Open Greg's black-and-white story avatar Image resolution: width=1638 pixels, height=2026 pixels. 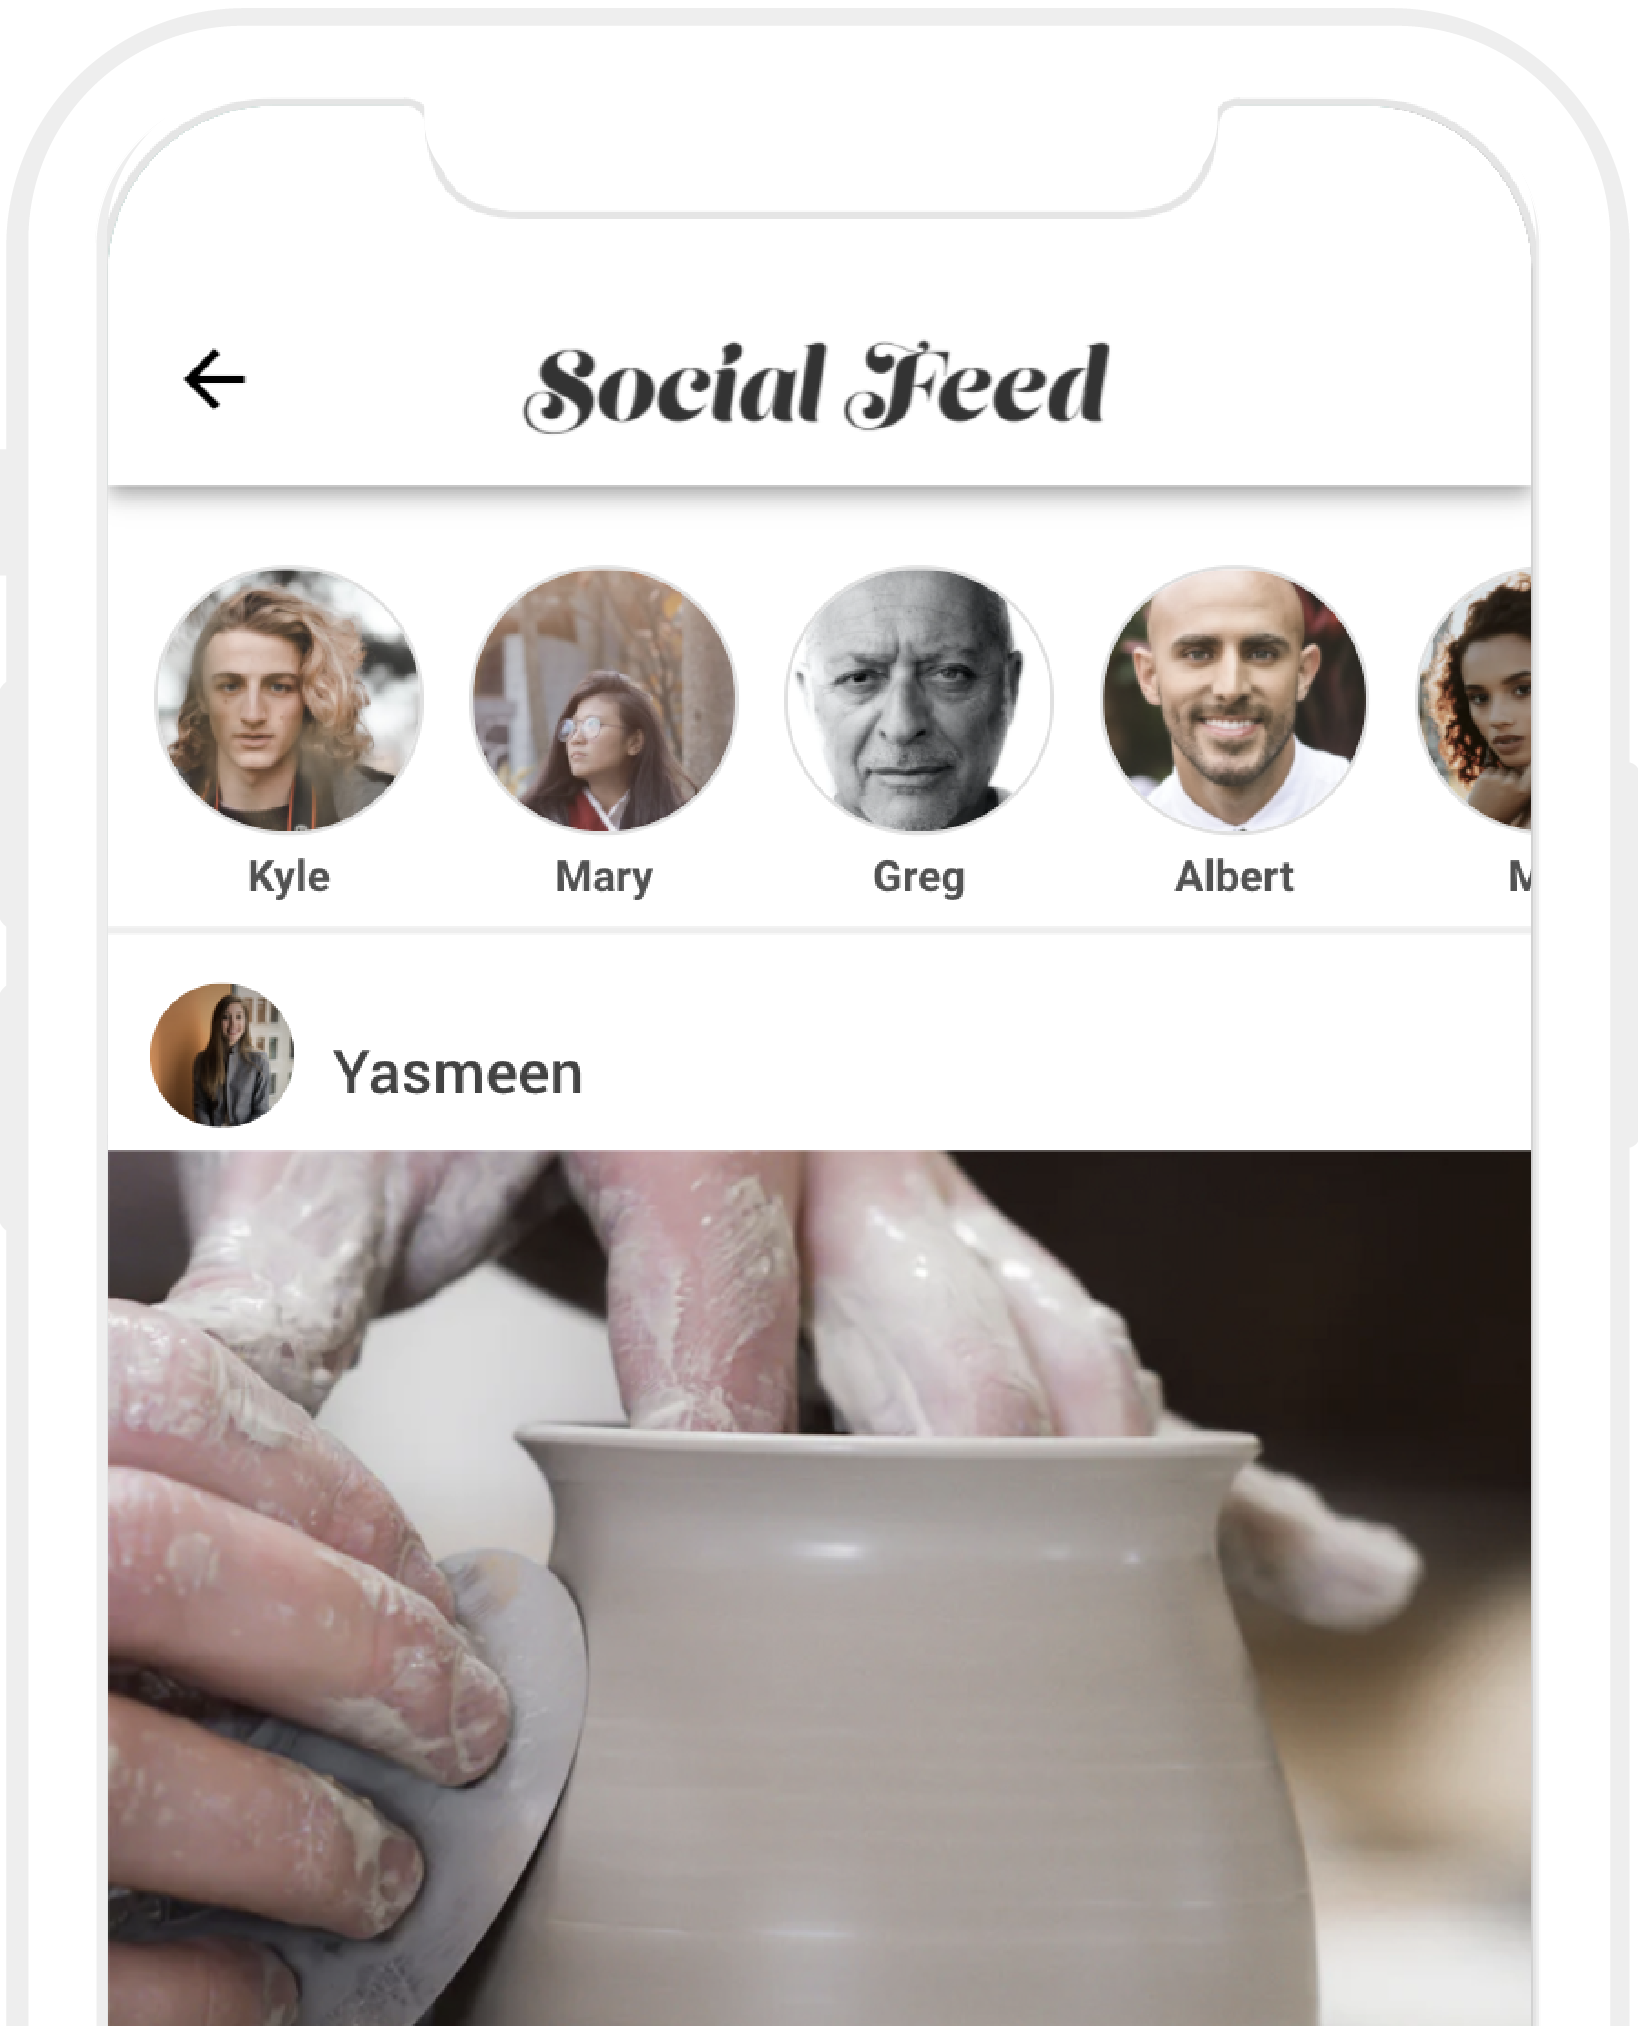pos(919,699)
